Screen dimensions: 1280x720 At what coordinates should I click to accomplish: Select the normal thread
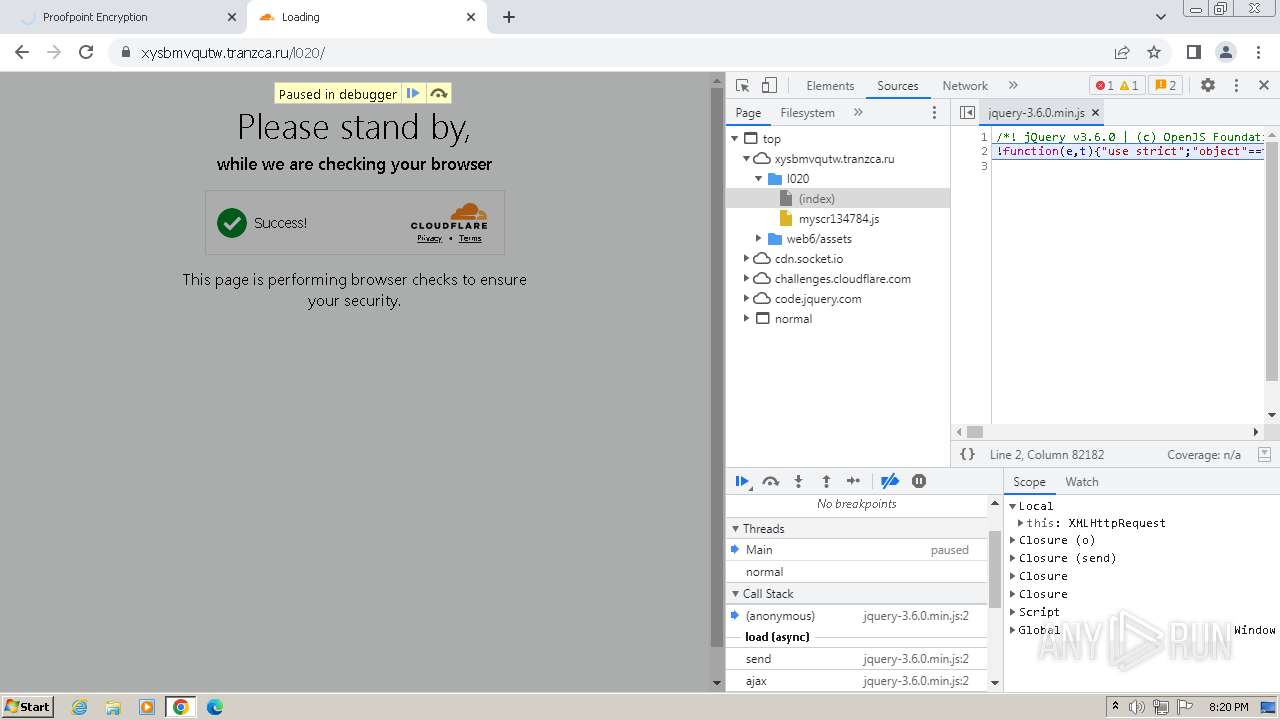(x=857, y=572)
